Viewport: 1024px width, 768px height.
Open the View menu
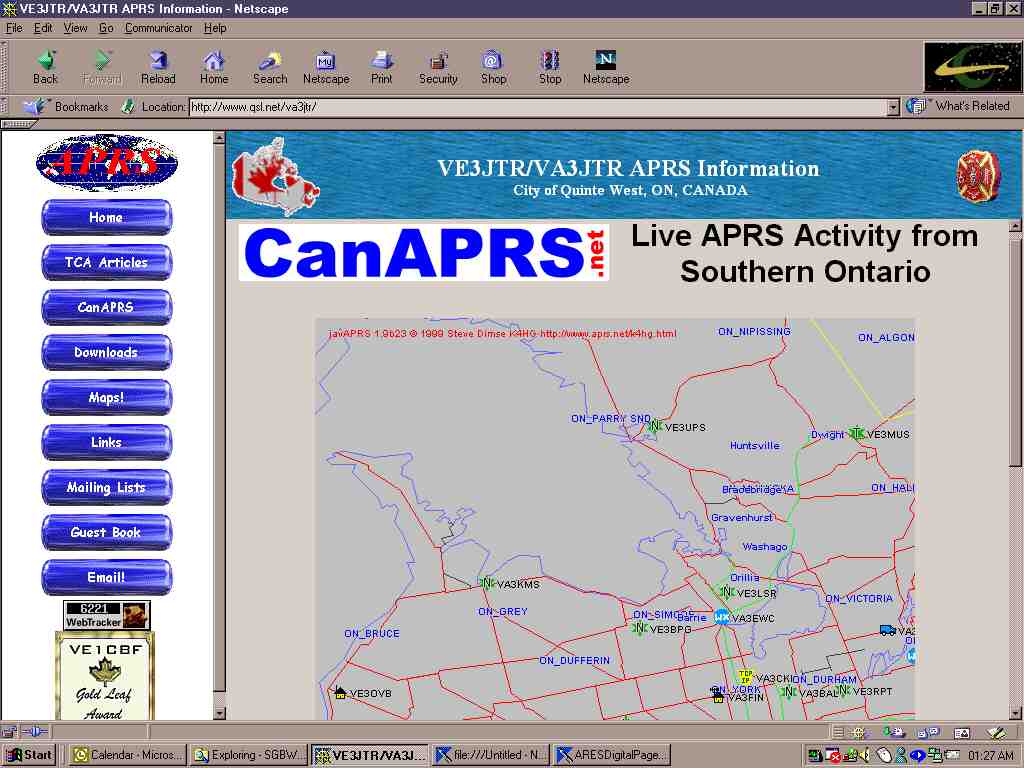coord(76,28)
